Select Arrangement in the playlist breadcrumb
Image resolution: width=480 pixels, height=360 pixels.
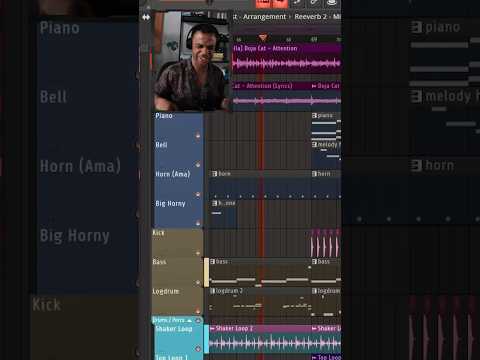pos(264,17)
